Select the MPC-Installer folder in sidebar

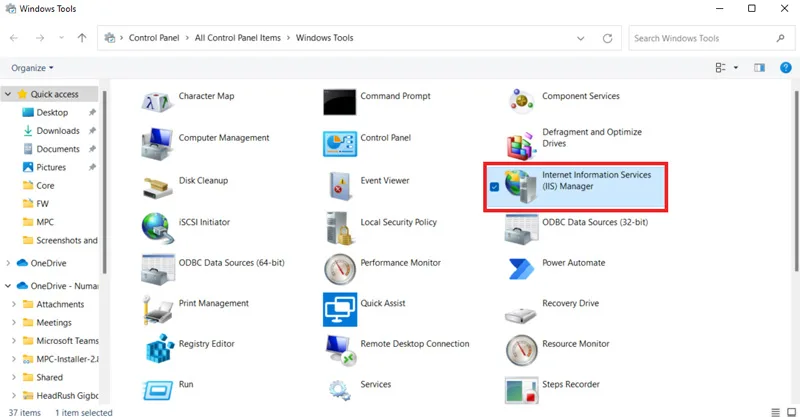67,359
